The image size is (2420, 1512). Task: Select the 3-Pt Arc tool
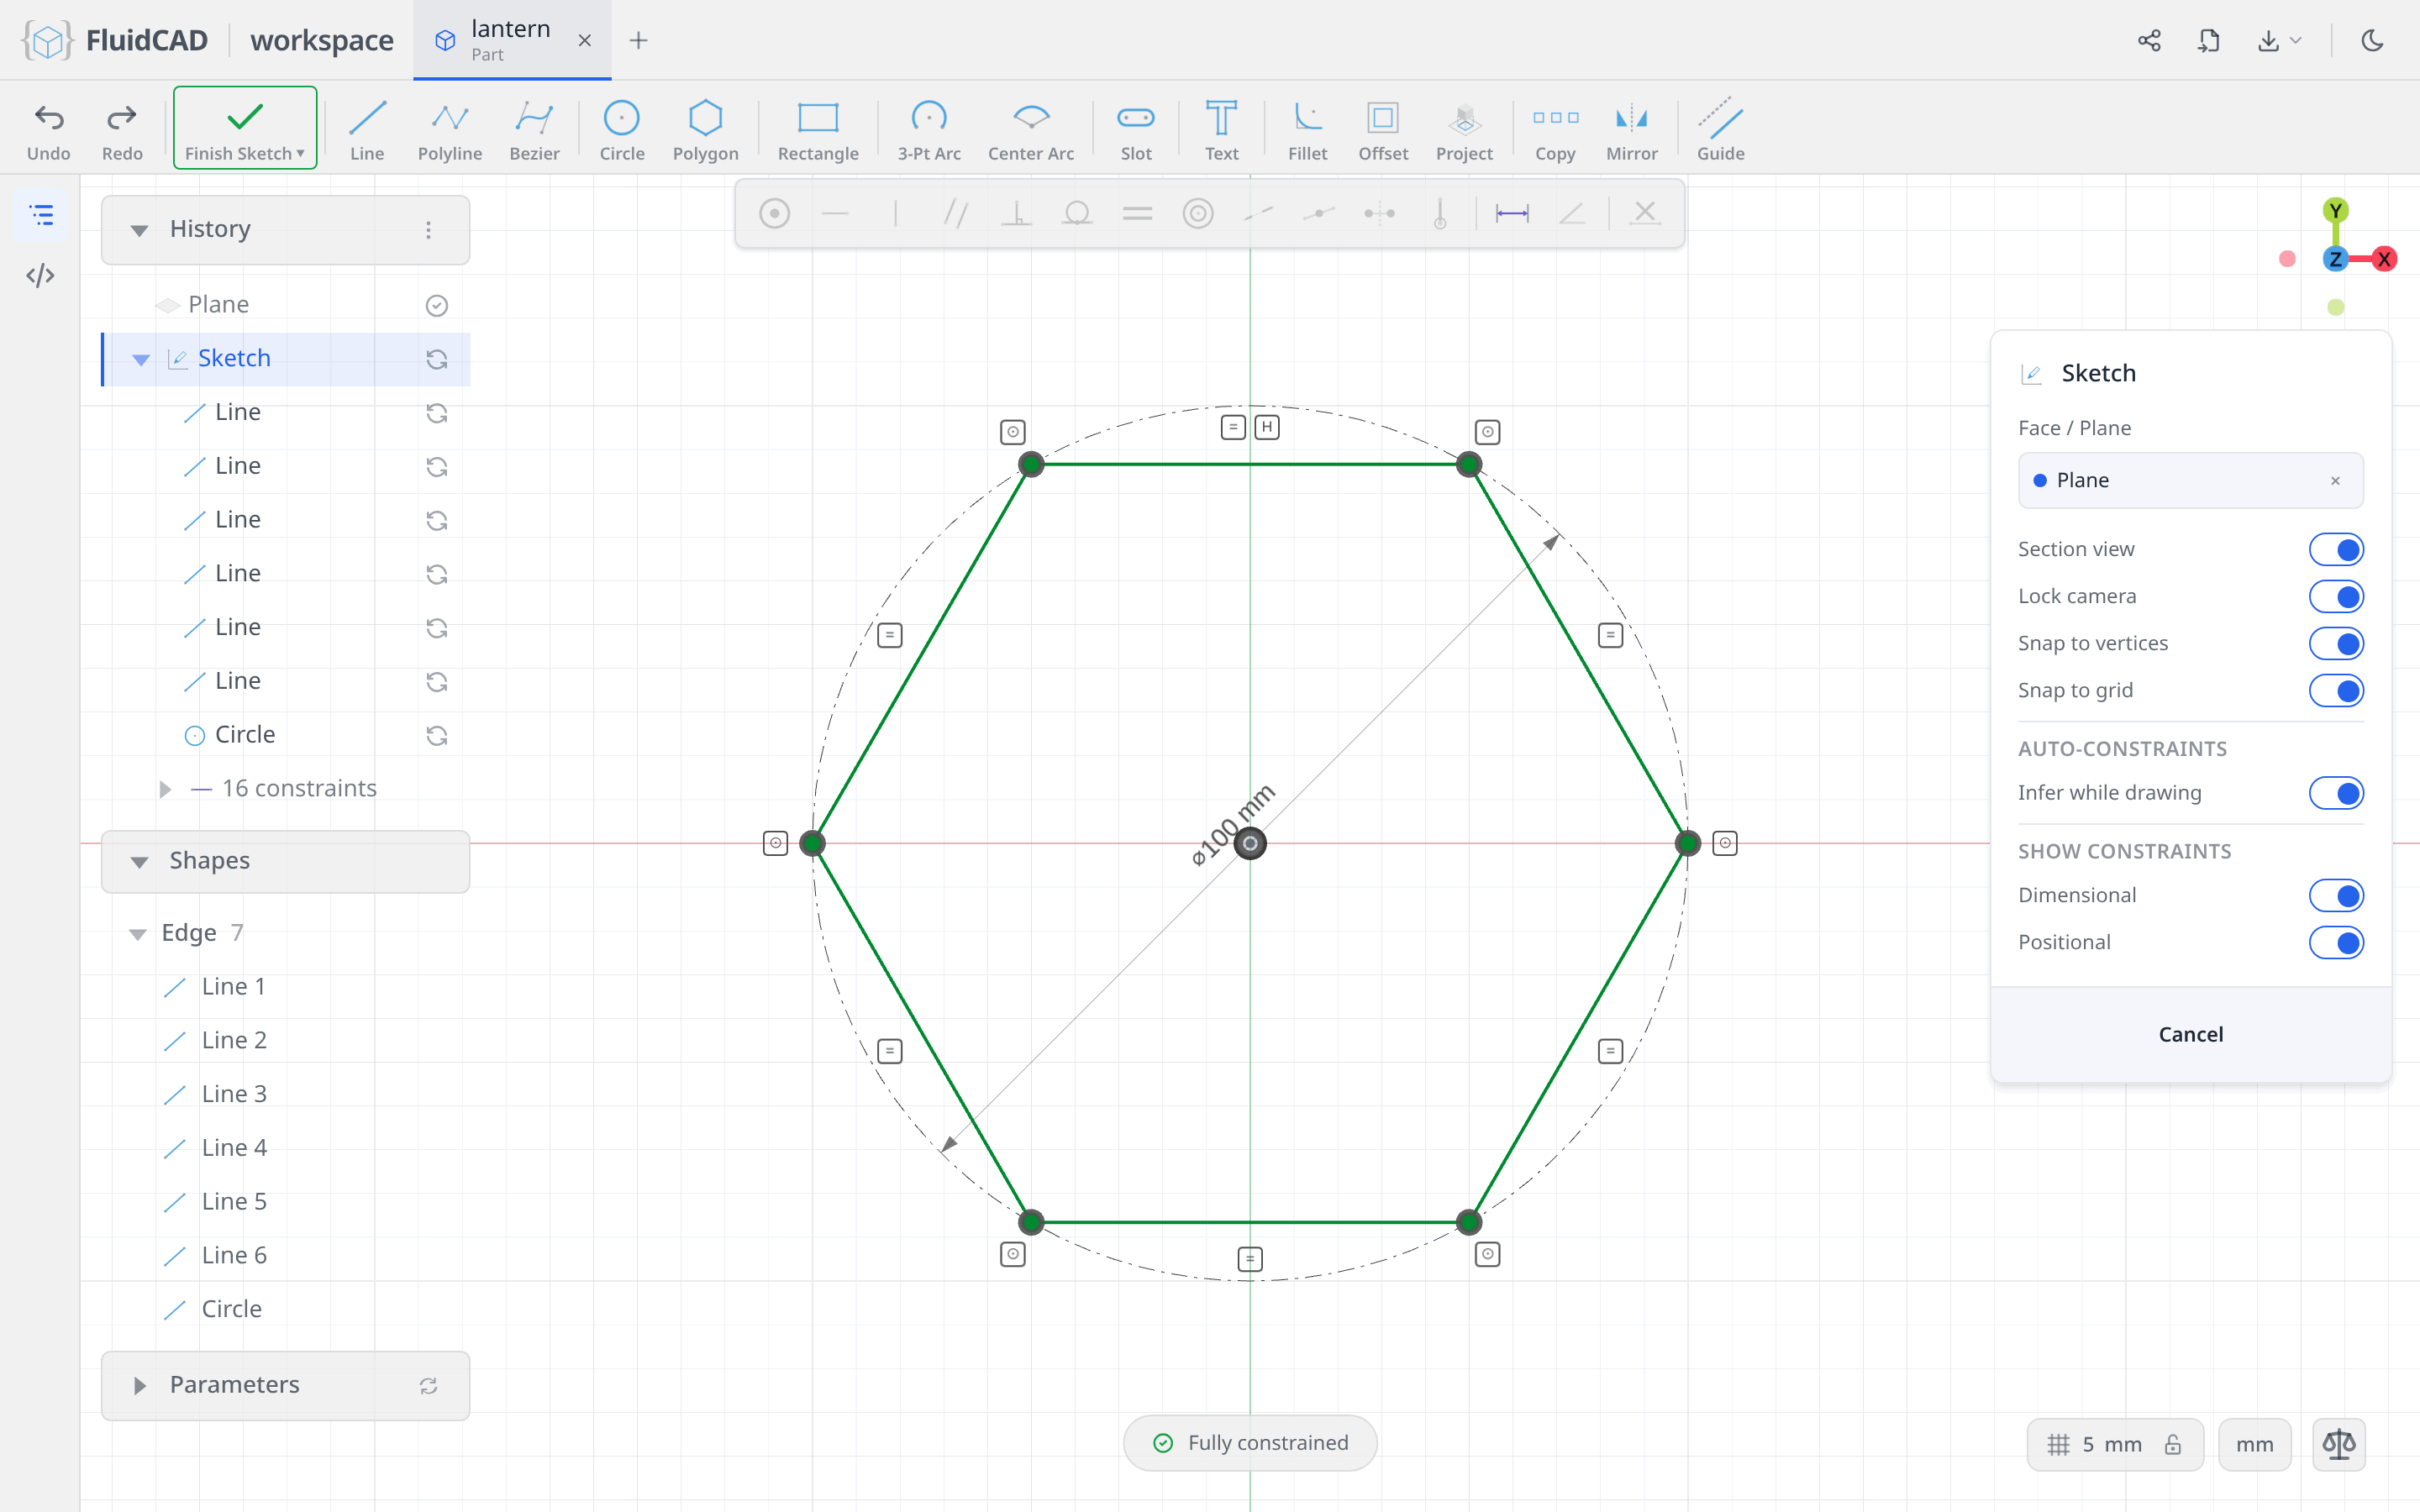(x=929, y=130)
